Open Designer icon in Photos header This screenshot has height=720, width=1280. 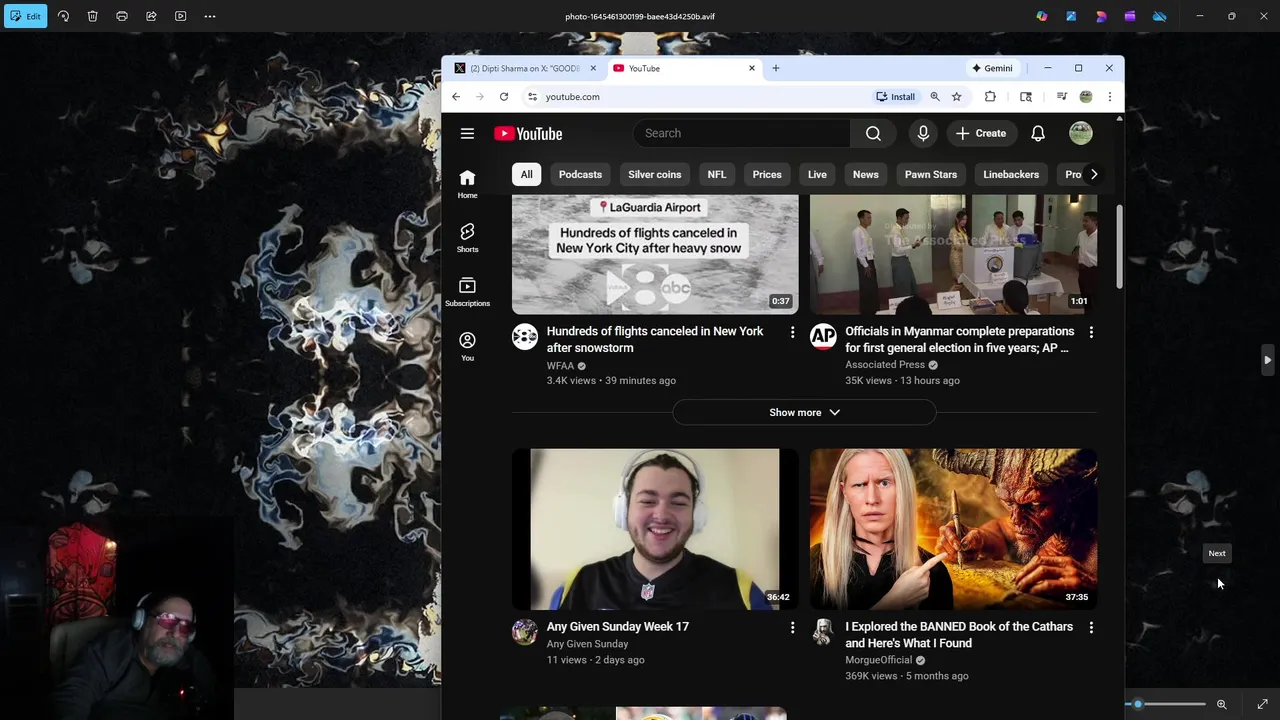1101,16
